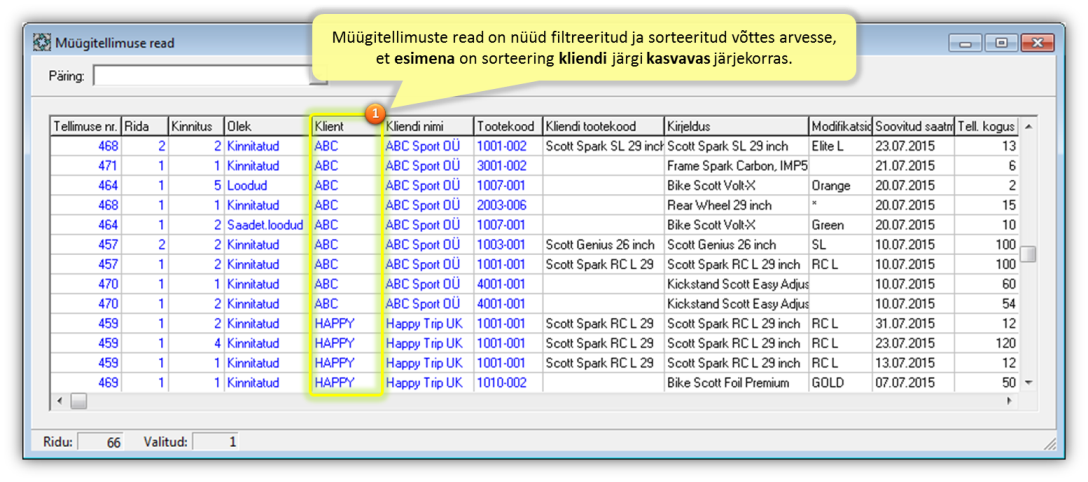This screenshot has height=482, width=1088.
Task: Click the date 31.07.2015 cell
Action: click(x=914, y=323)
